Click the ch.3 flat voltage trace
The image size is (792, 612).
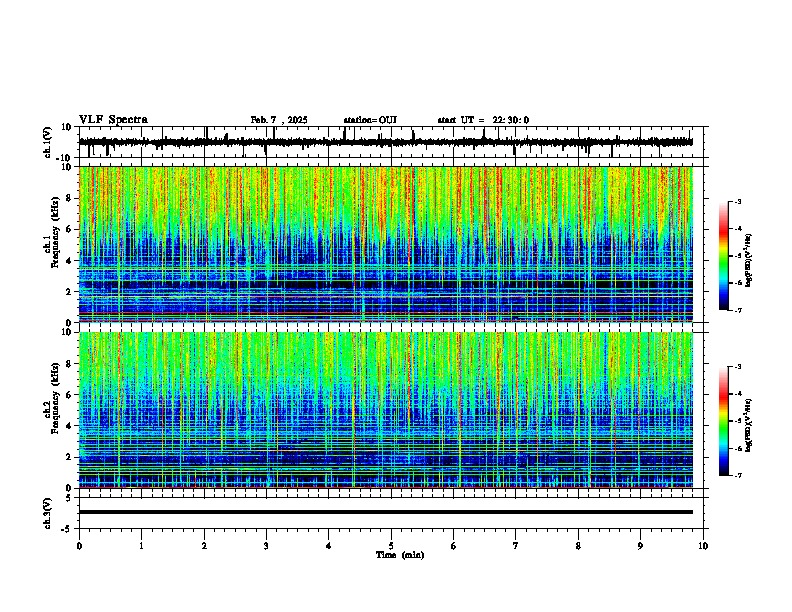tap(385, 512)
